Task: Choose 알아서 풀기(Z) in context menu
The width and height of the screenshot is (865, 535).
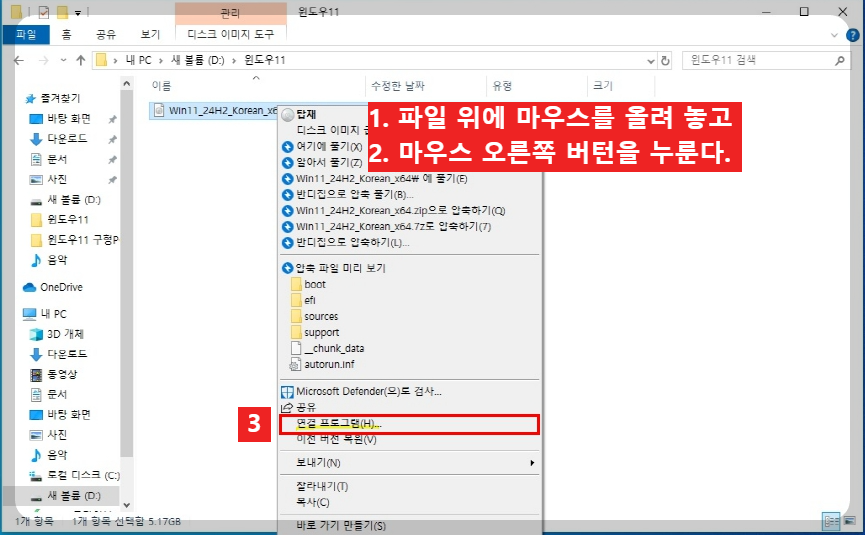Action: [x=329, y=162]
